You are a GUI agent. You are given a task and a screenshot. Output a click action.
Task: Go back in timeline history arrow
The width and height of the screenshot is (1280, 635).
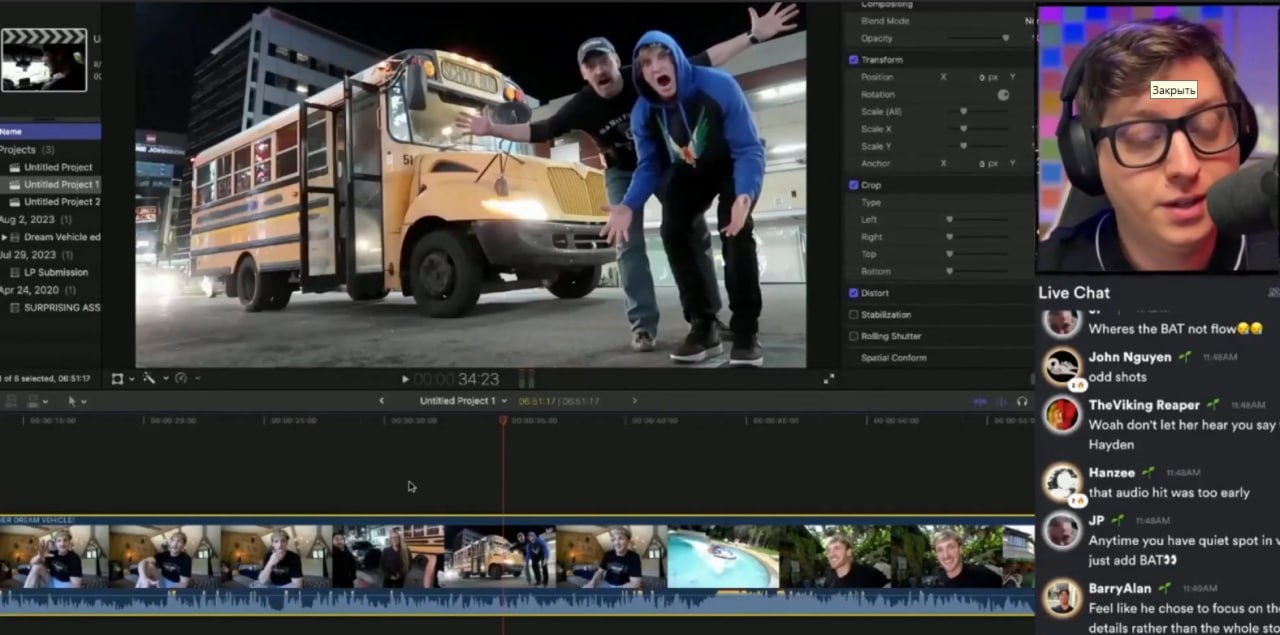pos(381,401)
